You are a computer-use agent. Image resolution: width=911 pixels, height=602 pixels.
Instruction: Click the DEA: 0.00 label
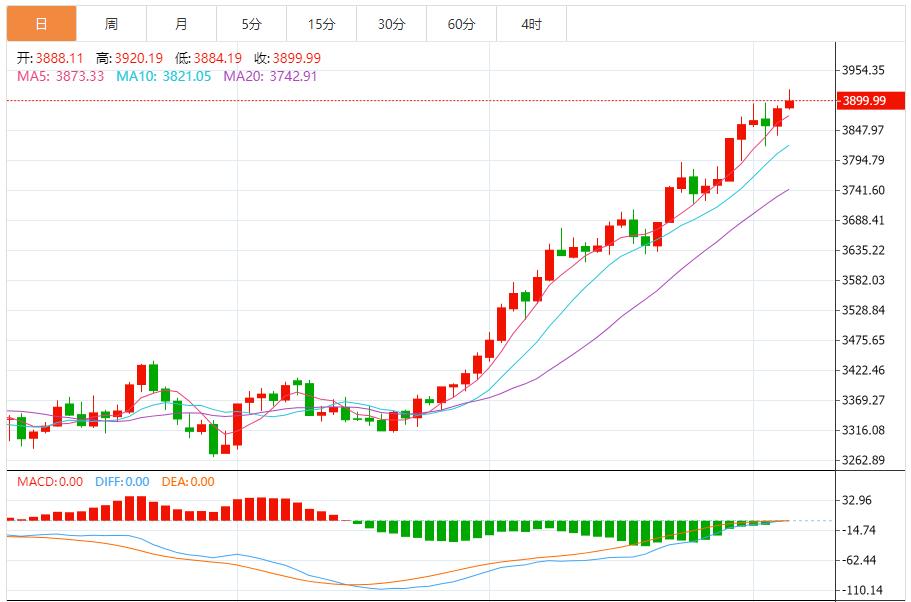[187, 482]
